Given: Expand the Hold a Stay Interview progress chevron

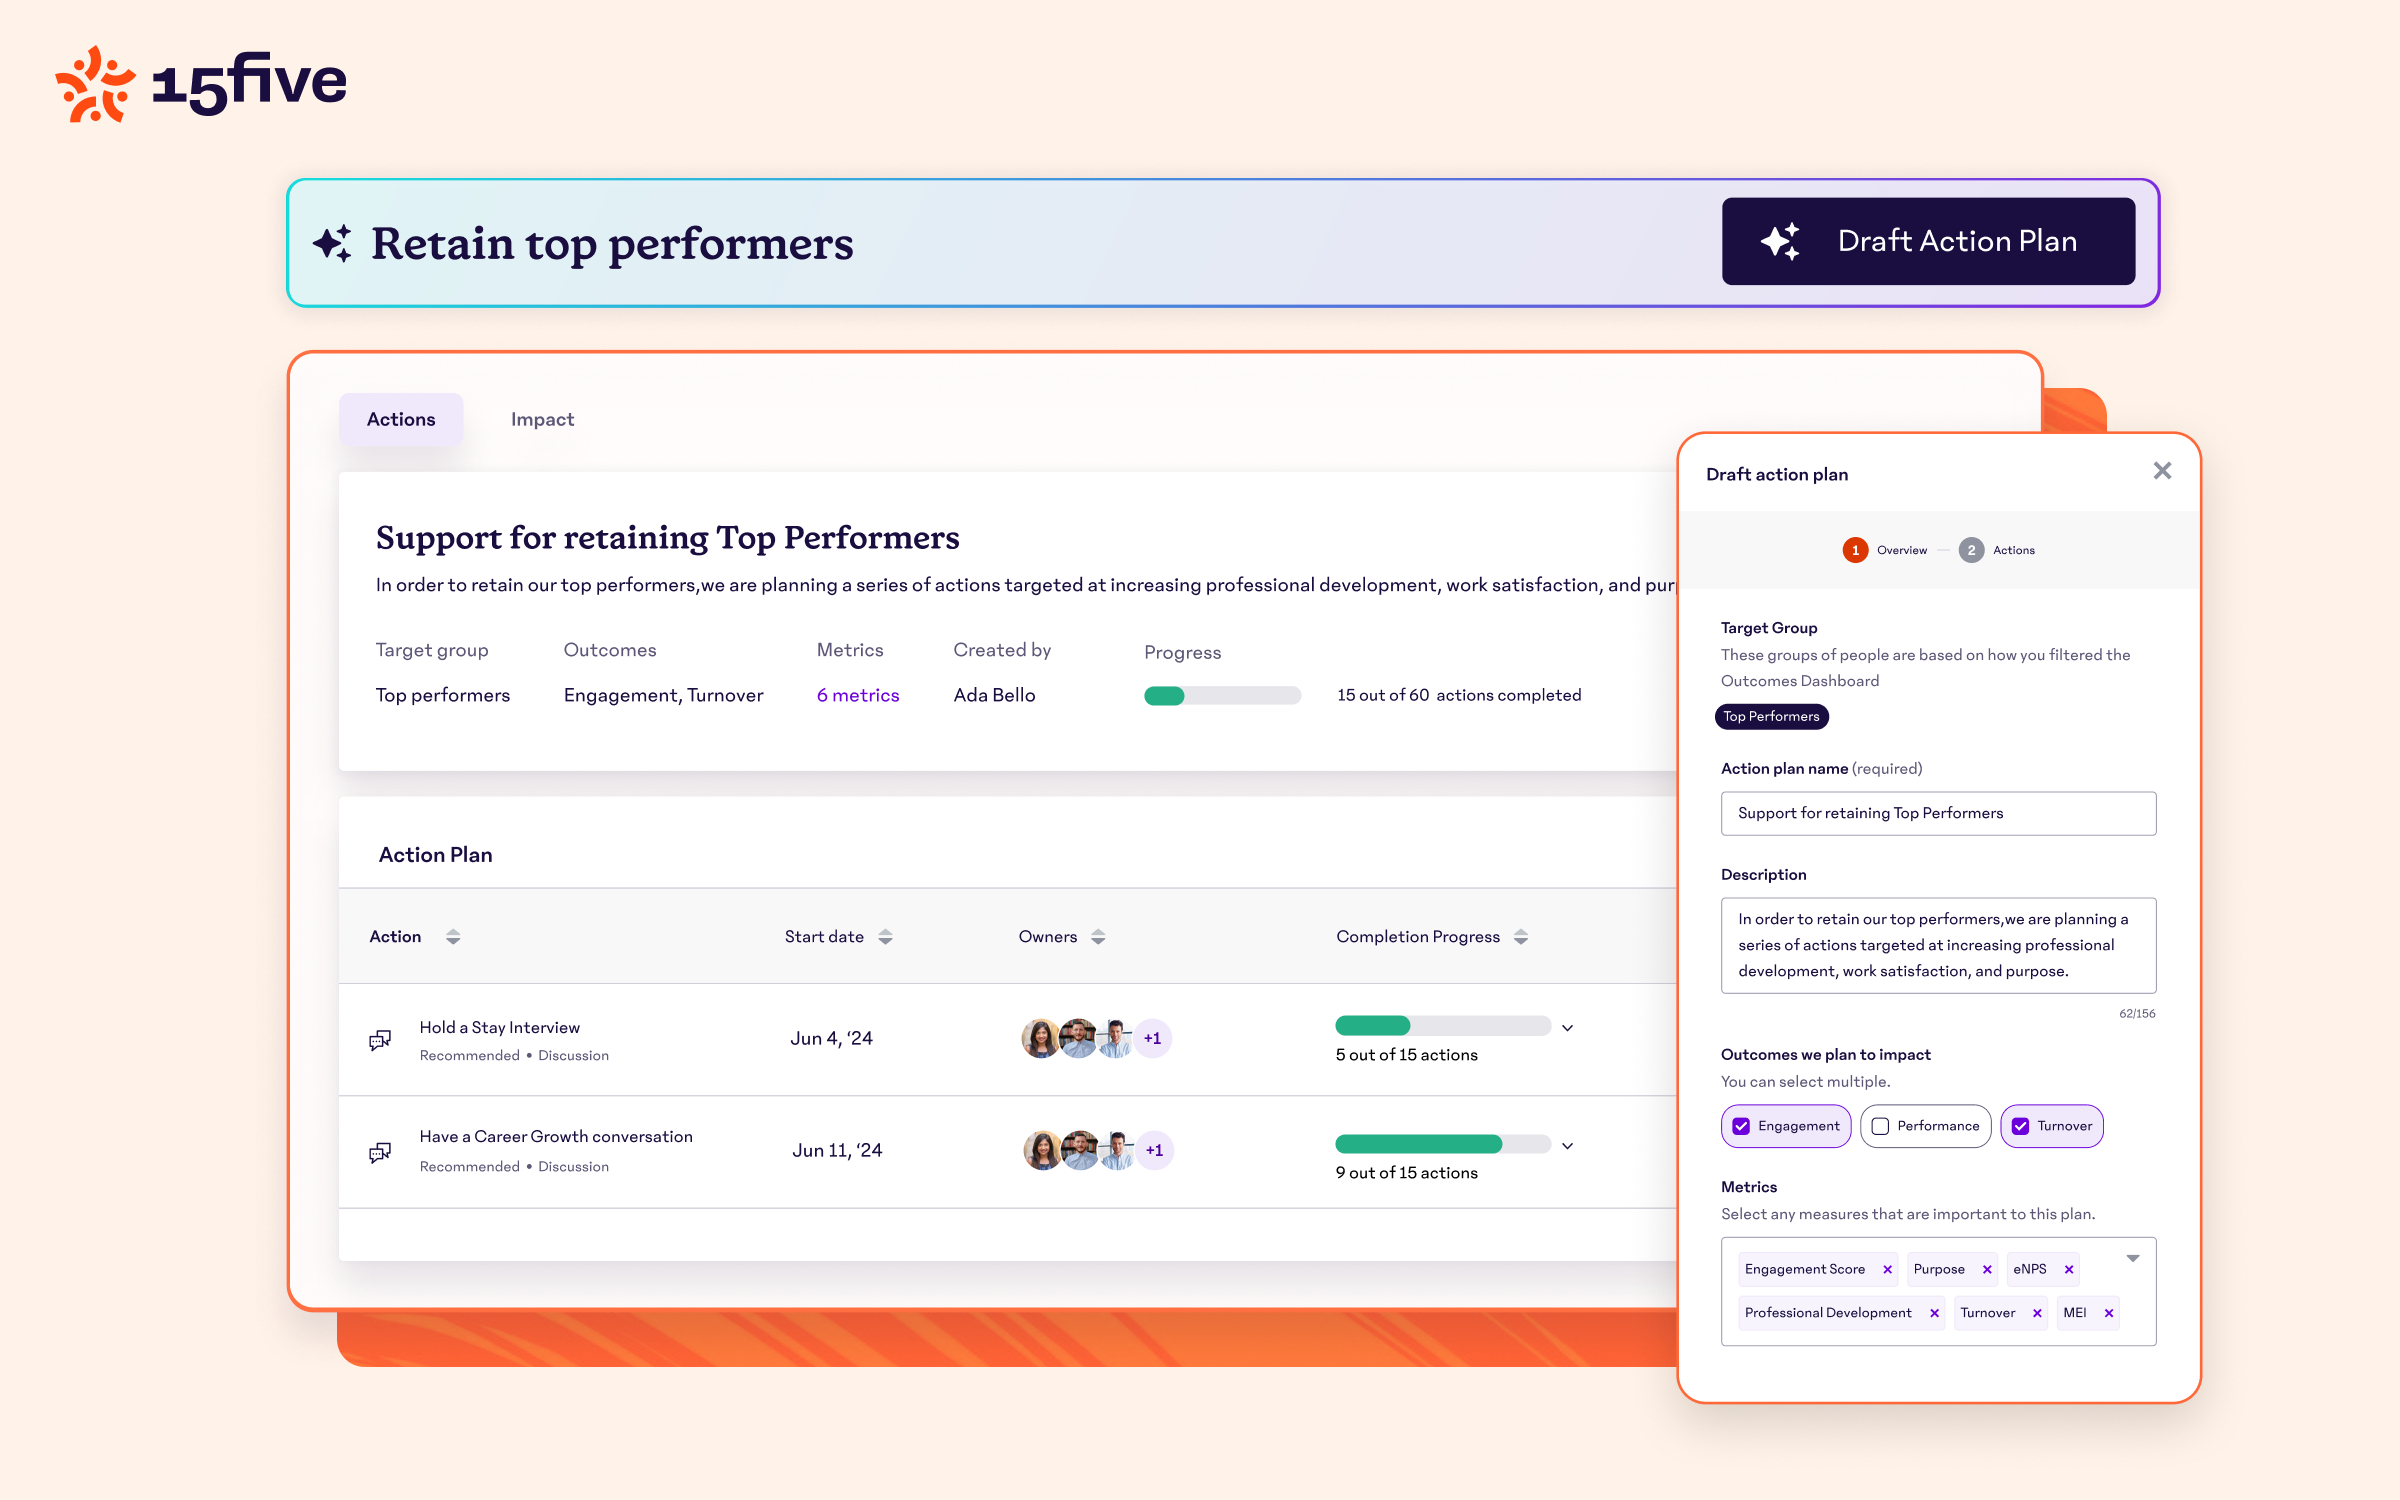Looking at the screenshot, I should [1567, 1028].
